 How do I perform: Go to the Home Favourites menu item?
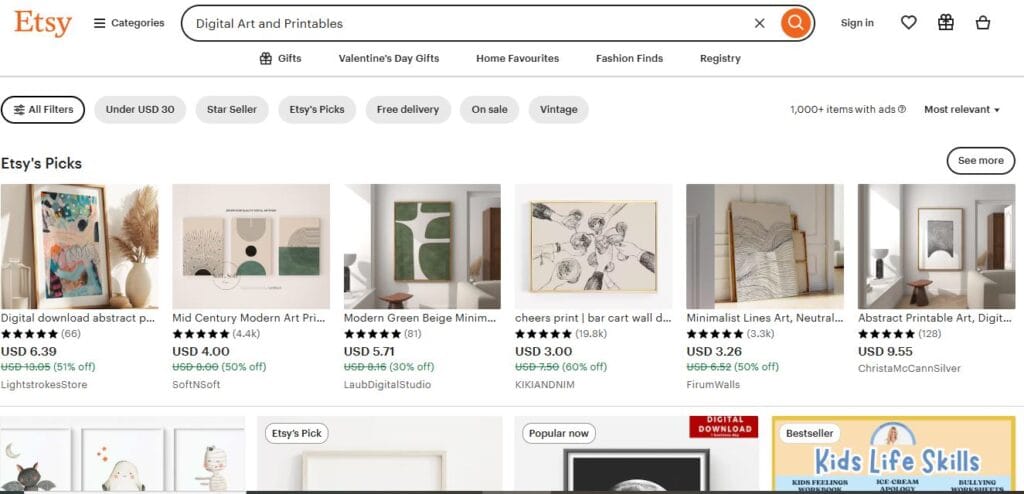tap(517, 59)
